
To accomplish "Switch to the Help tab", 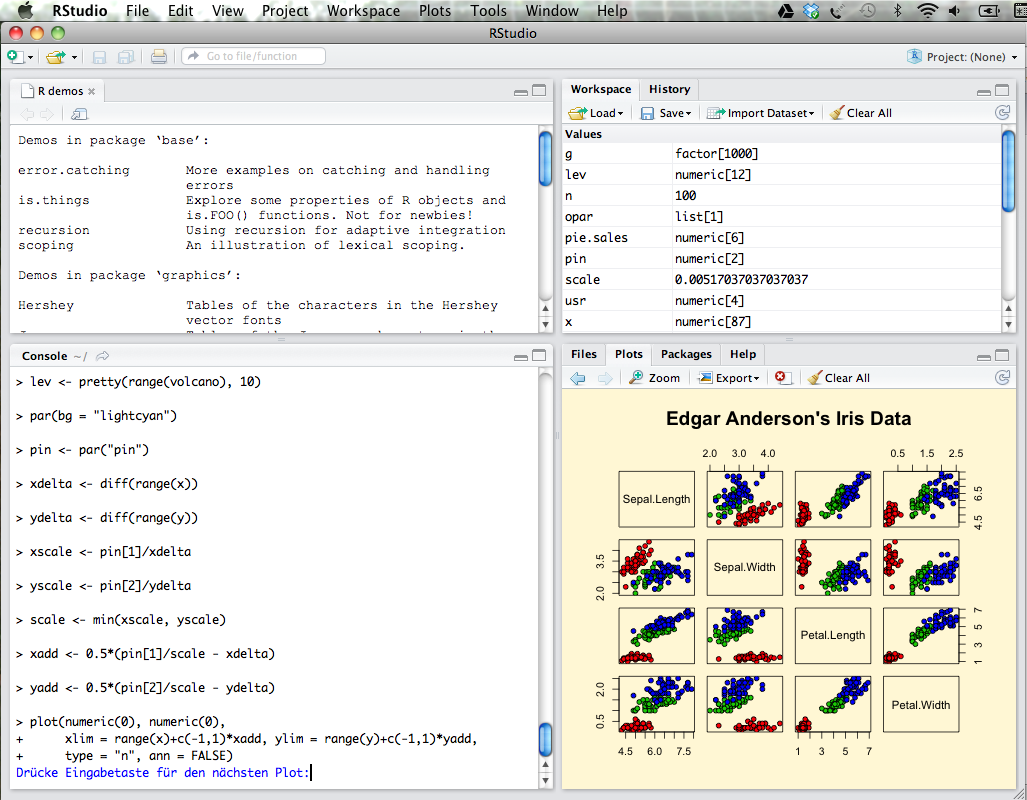I will click(743, 354).
